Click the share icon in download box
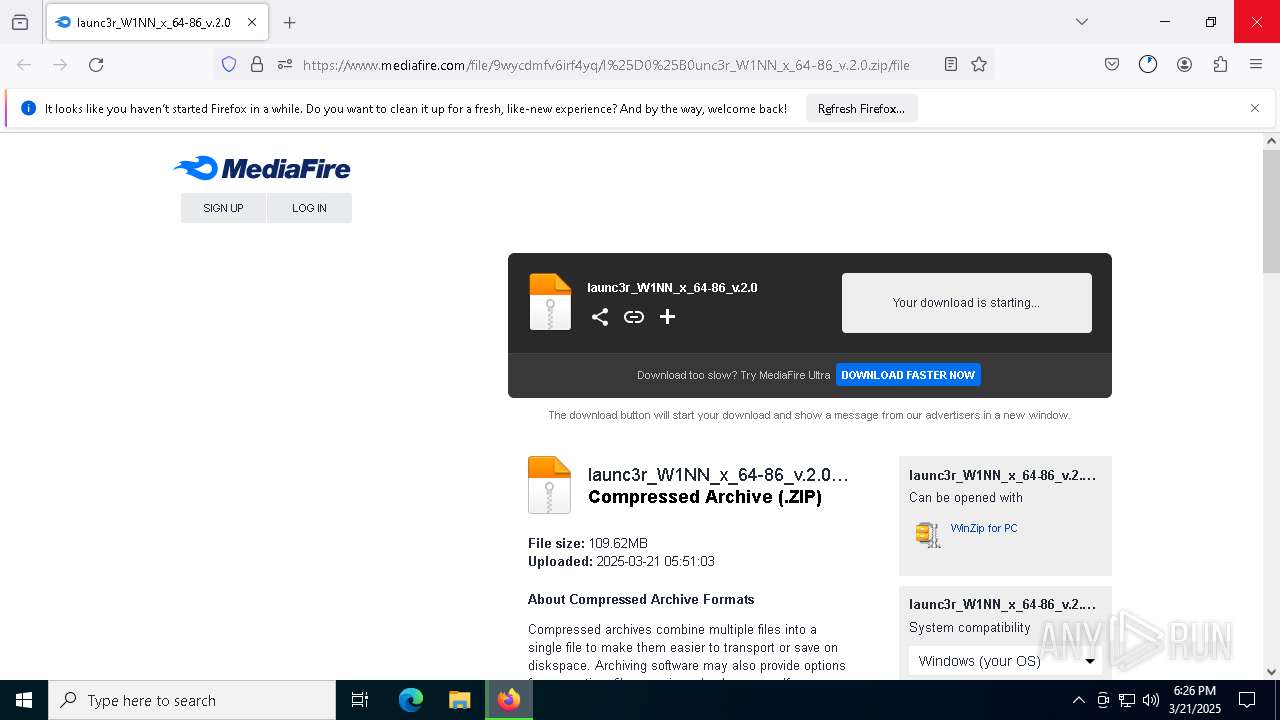Image resolution: width=1280 pixels, height=720 pixels. pos(600,317)
